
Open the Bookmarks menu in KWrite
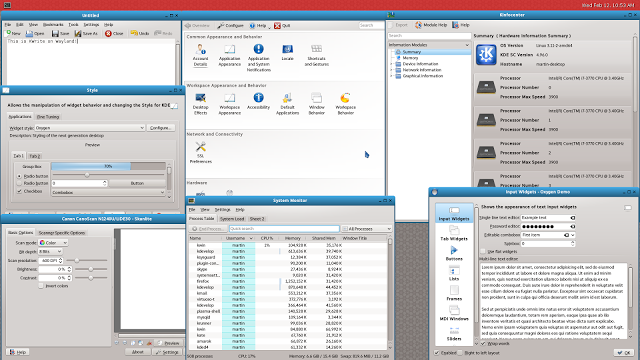pyautogui.click(x=53, y=24)
